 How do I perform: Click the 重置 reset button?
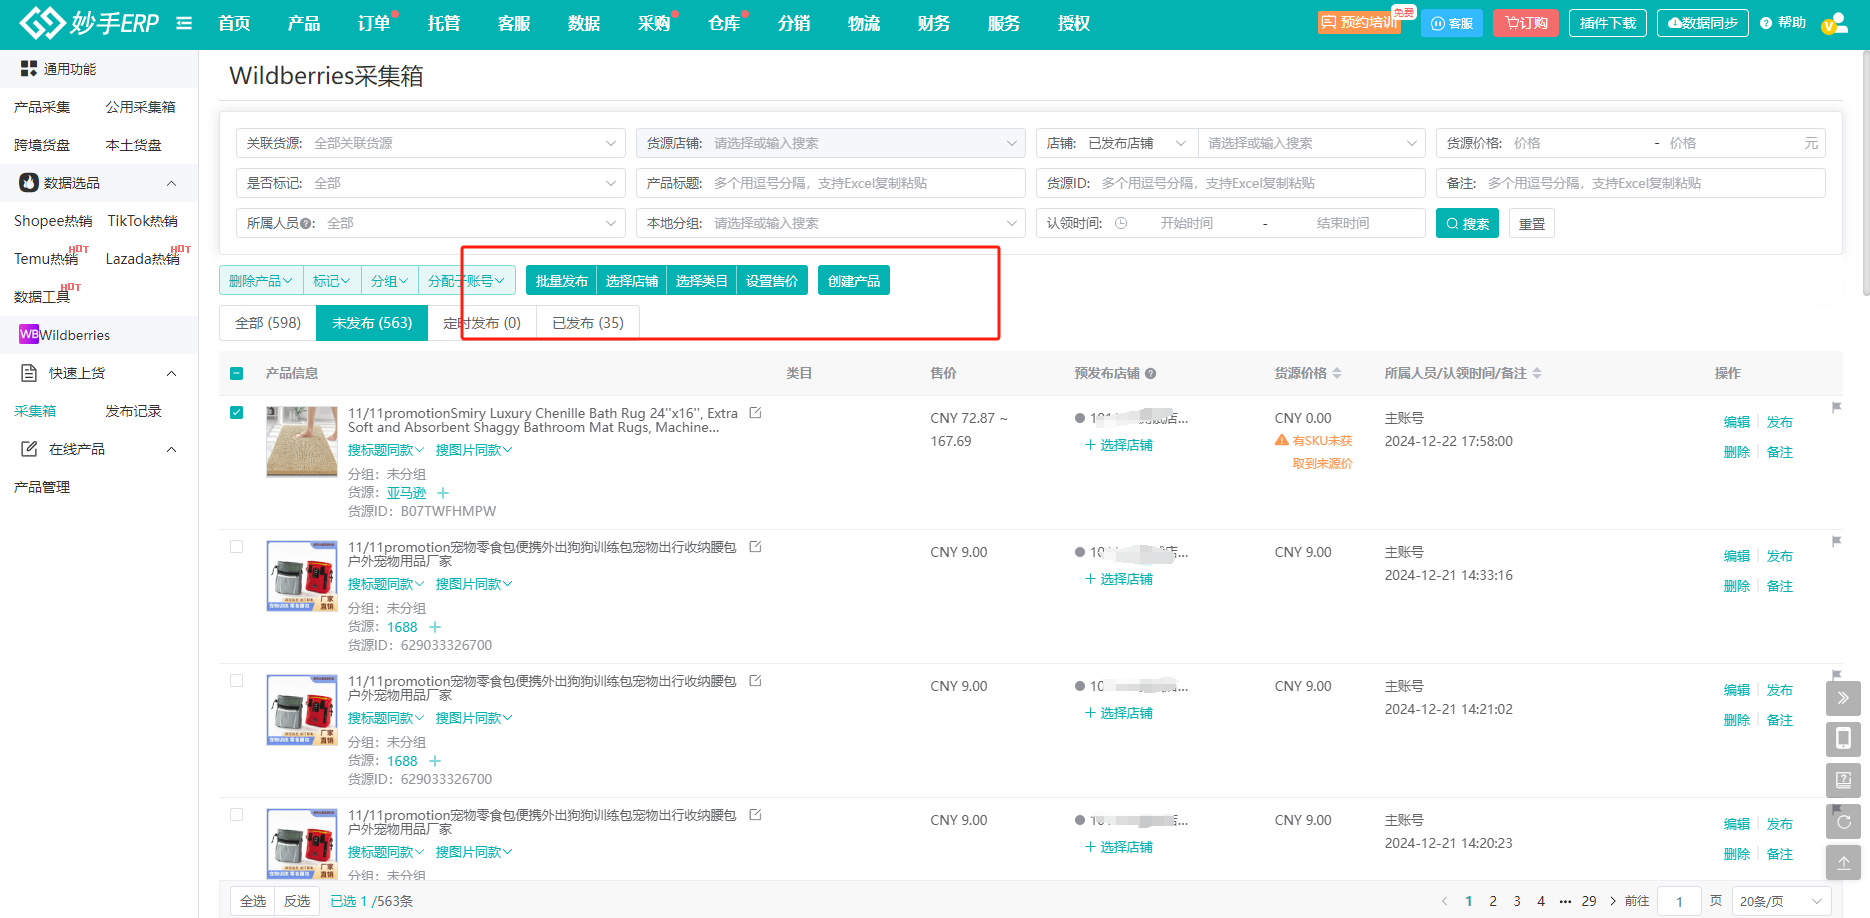pyautogui.click(x=1532, y=223)
